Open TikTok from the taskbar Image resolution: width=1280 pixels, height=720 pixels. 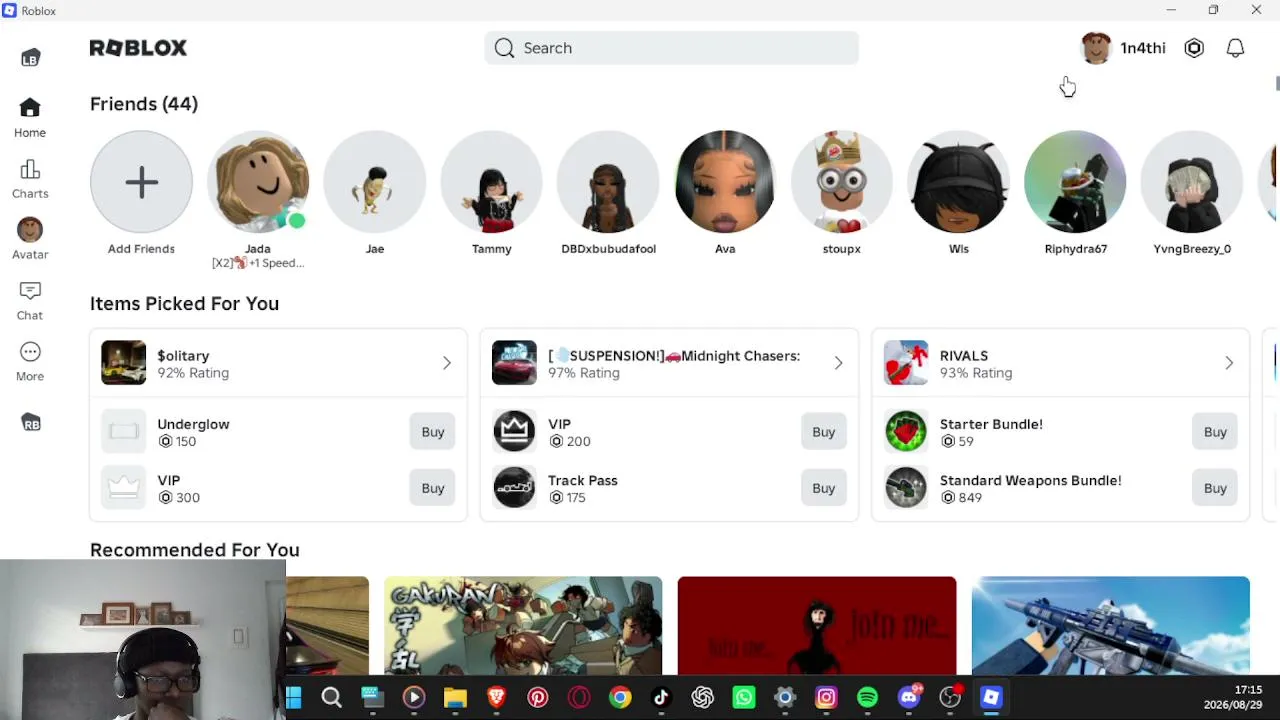pos(661,697)
